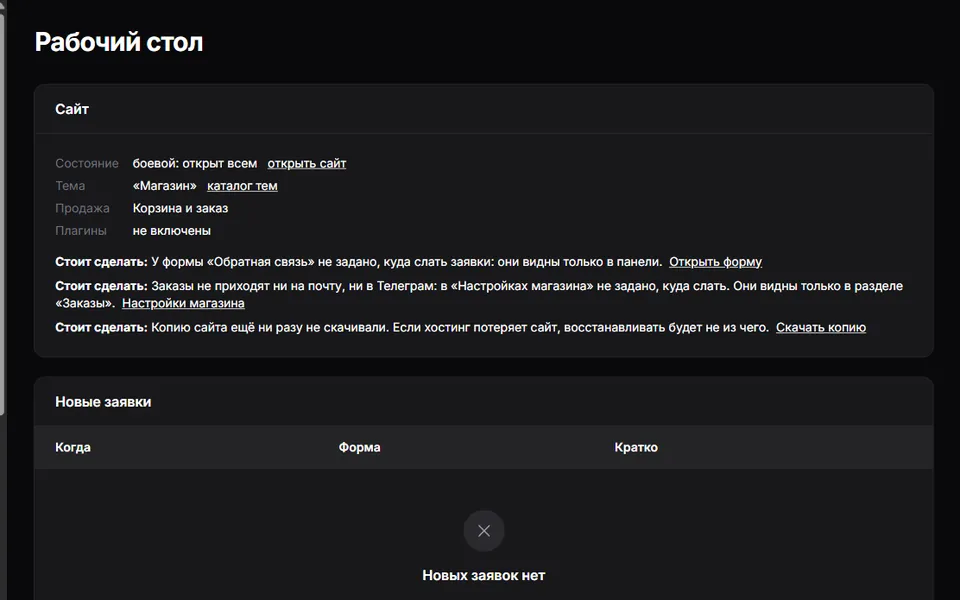Click the "Форма" column header
960x600 pixels.
(359, 448)
